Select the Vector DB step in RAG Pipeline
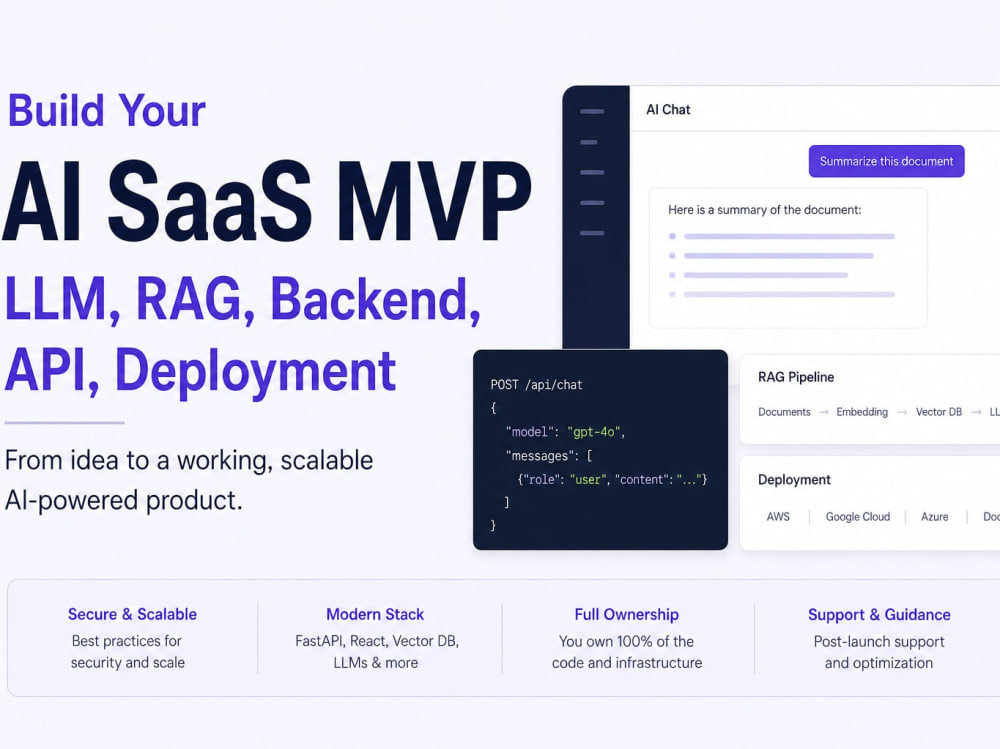The image size is (1000, 749). 938,412
